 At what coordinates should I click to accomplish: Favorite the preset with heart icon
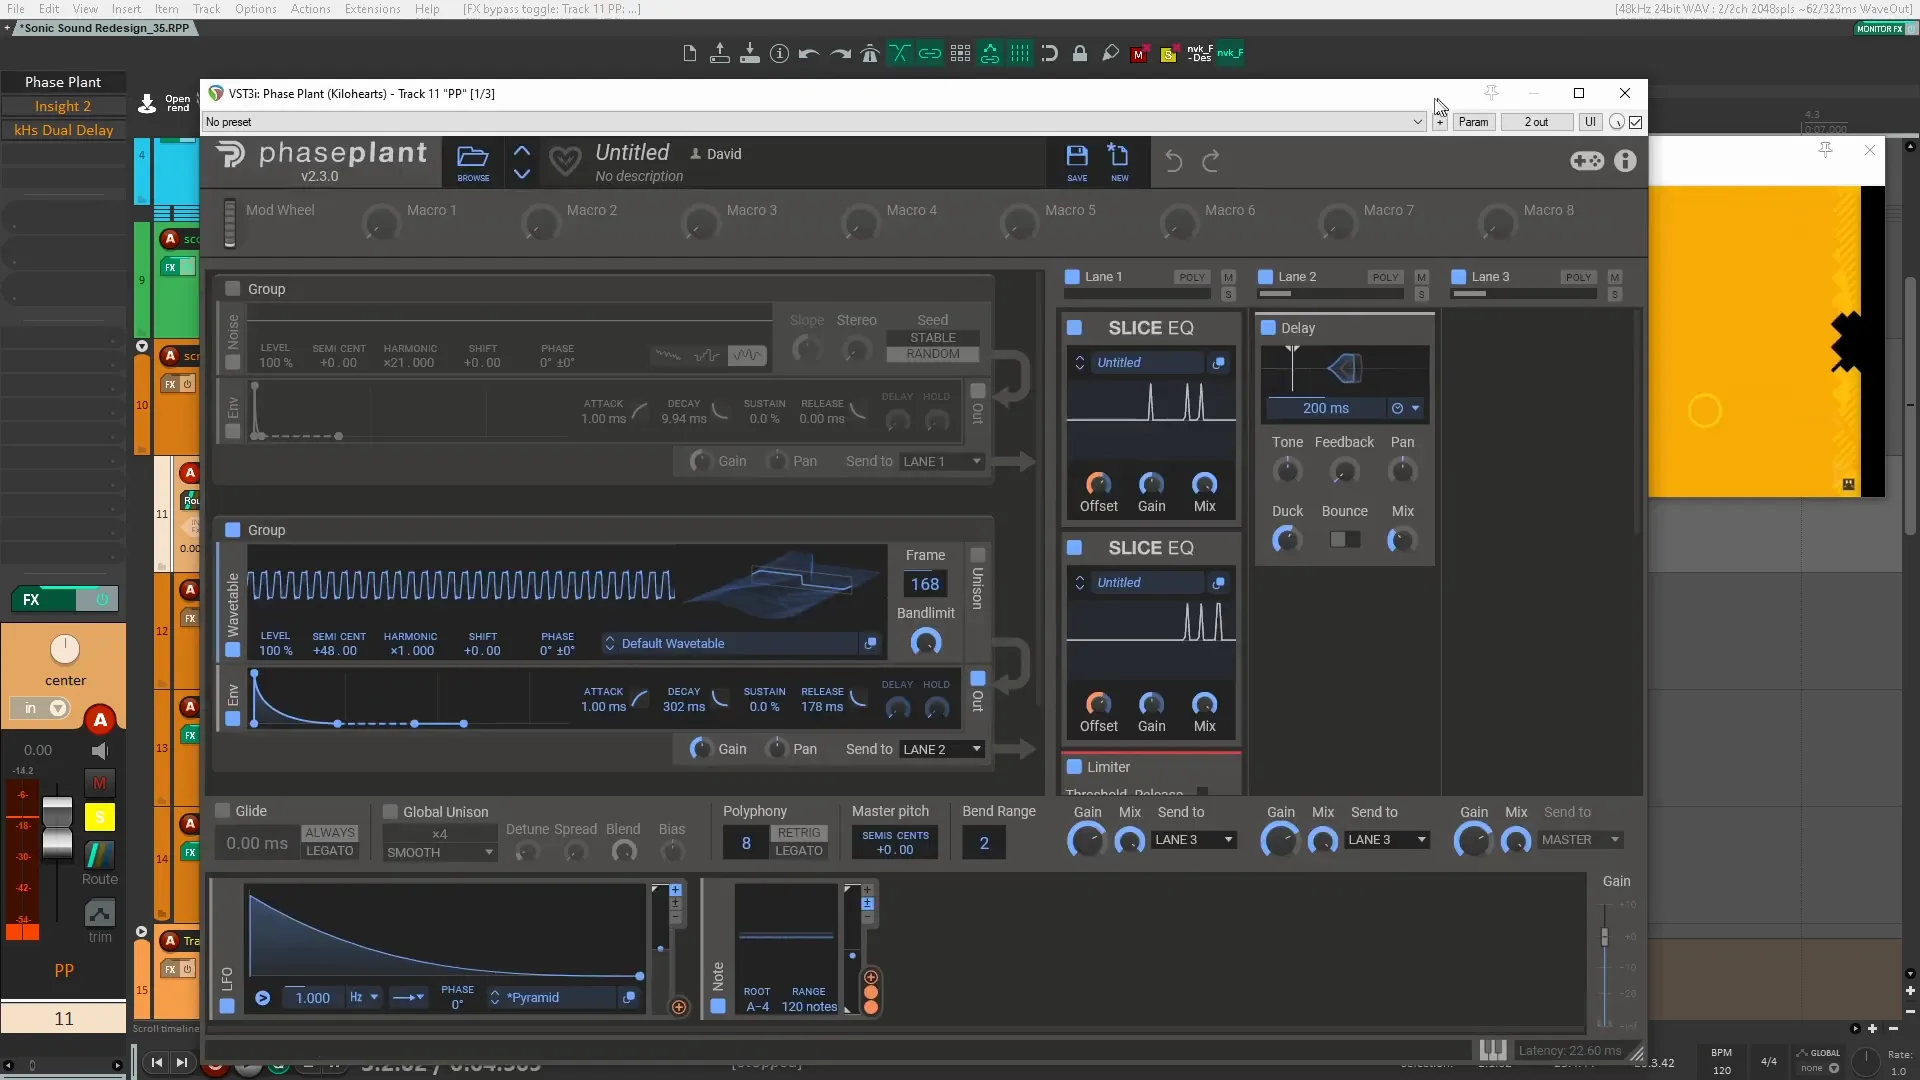coord(565,161)
